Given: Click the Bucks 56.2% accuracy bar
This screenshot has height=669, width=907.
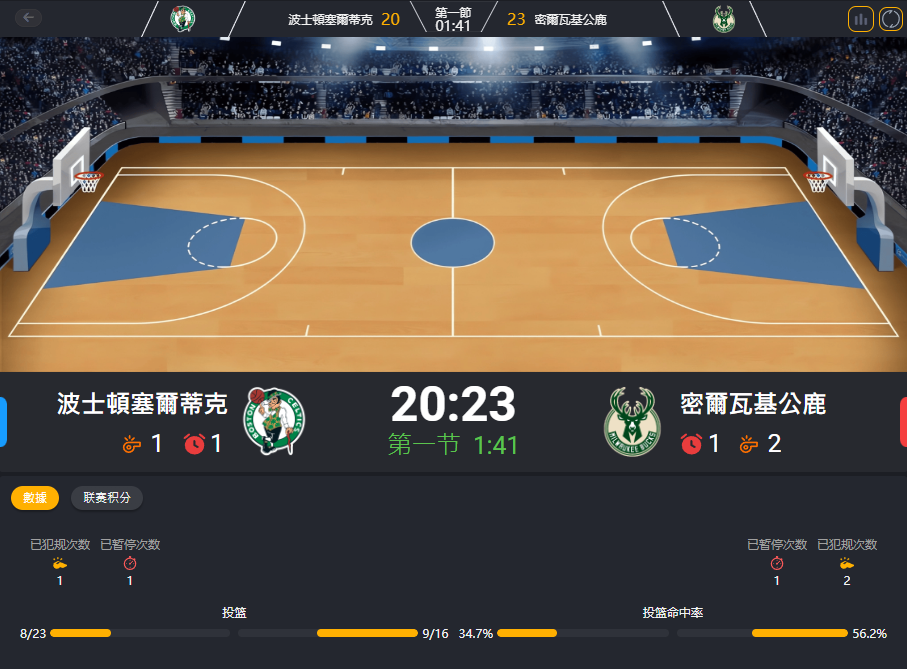Looking at the screenshot, I should click(762, 633).
